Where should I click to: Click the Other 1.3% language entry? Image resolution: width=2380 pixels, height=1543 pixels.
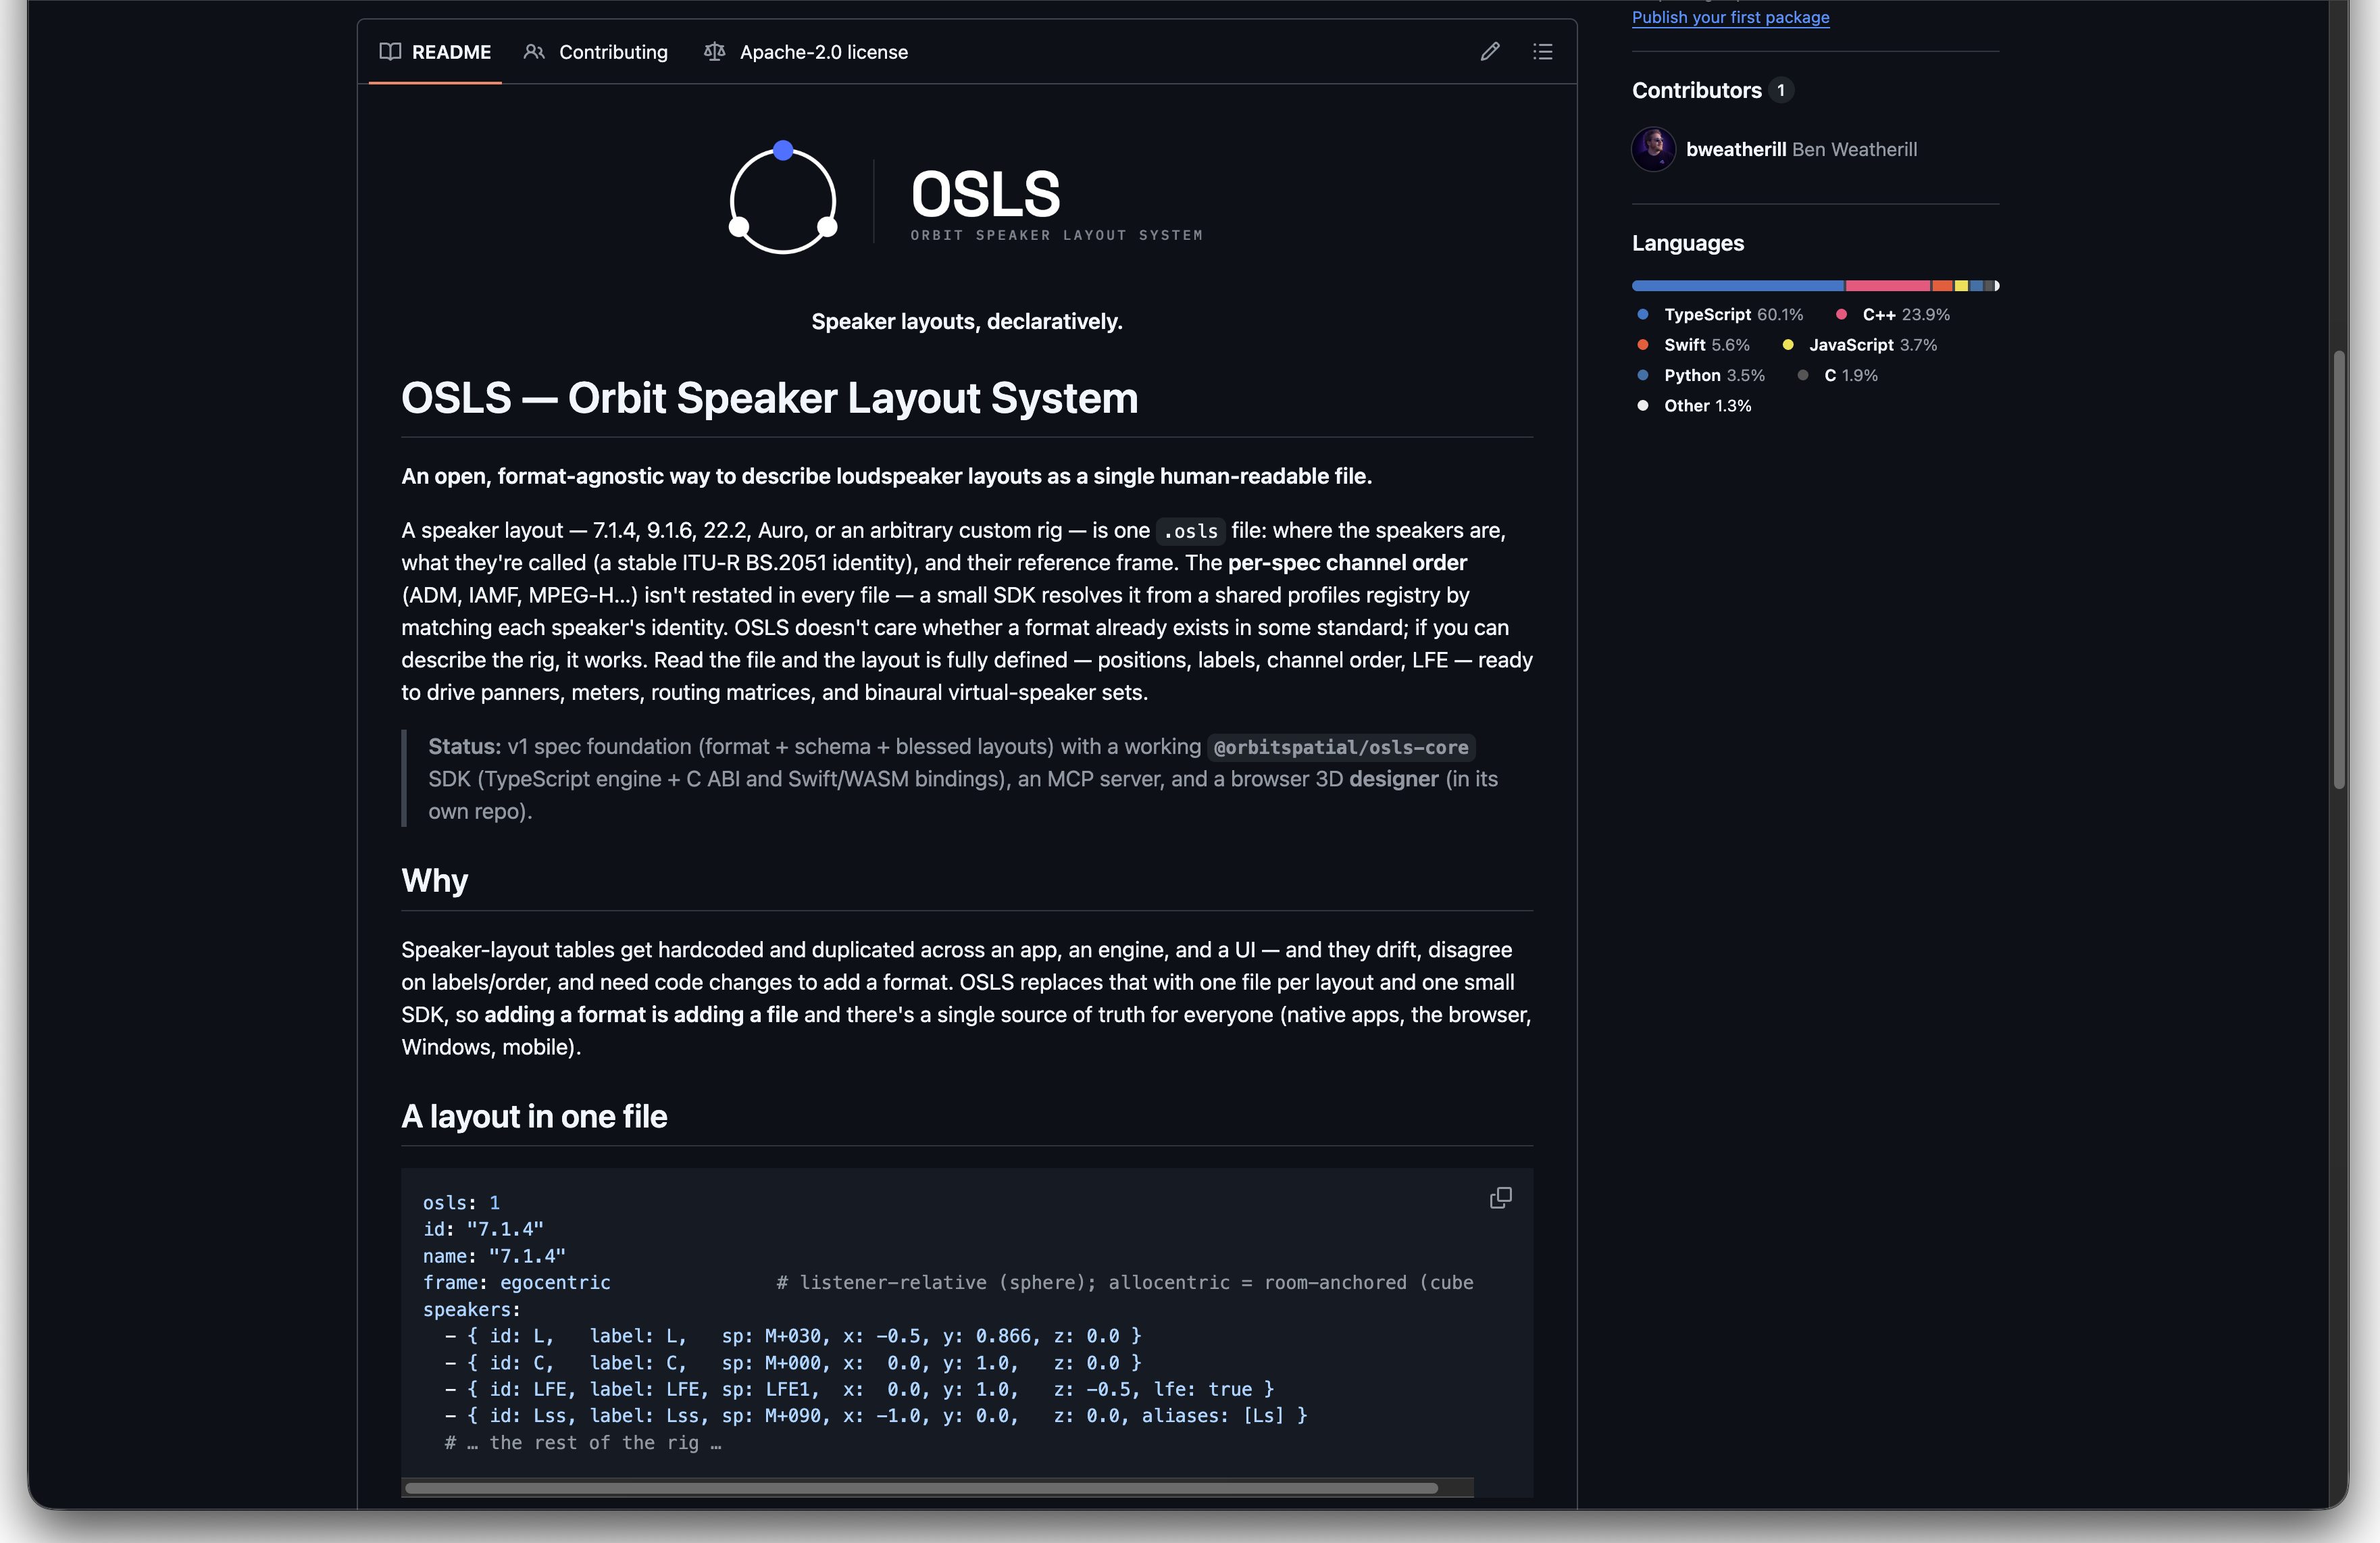tap(1694, 405)
